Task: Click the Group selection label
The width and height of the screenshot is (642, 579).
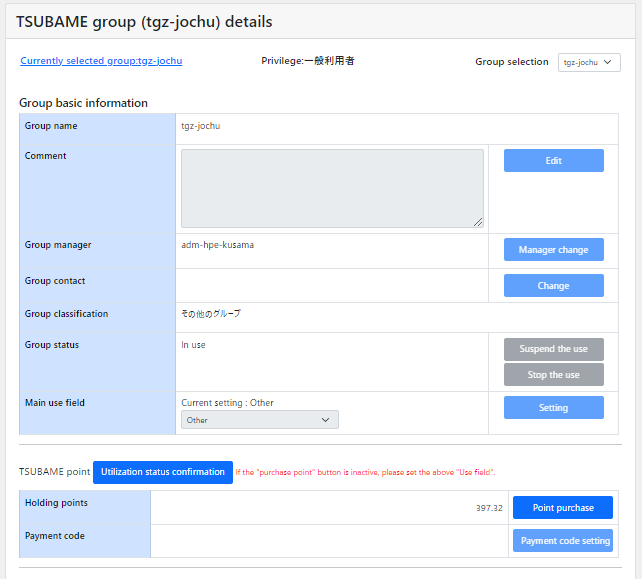Action: pos(512,62)
